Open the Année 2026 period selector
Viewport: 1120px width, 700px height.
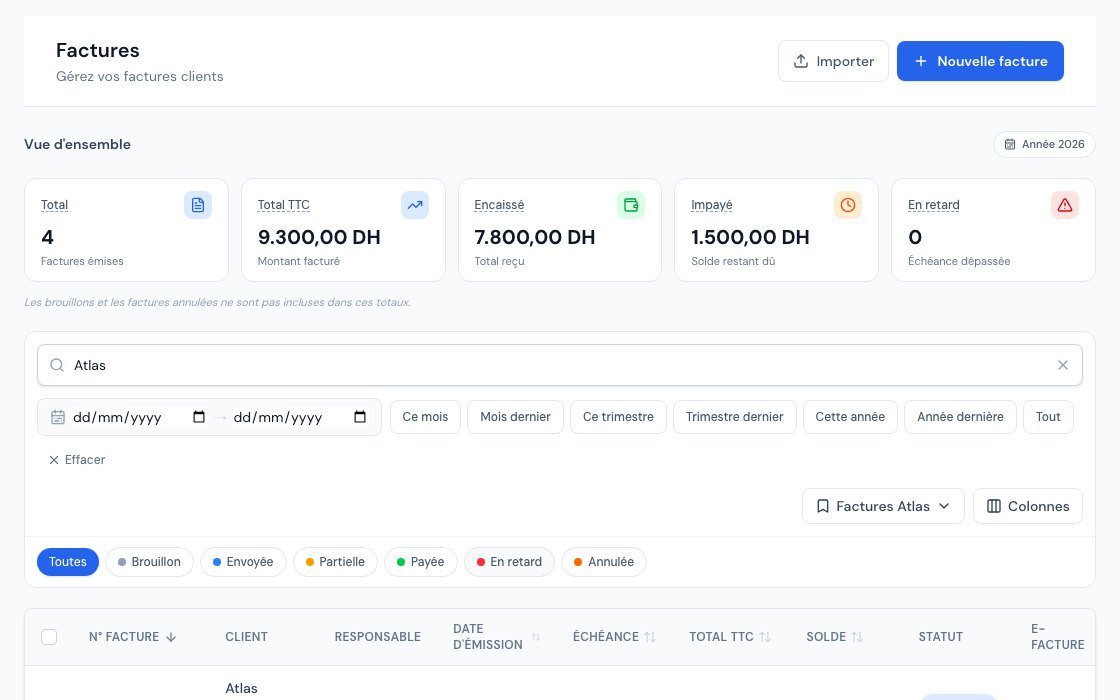point(1044,144)
